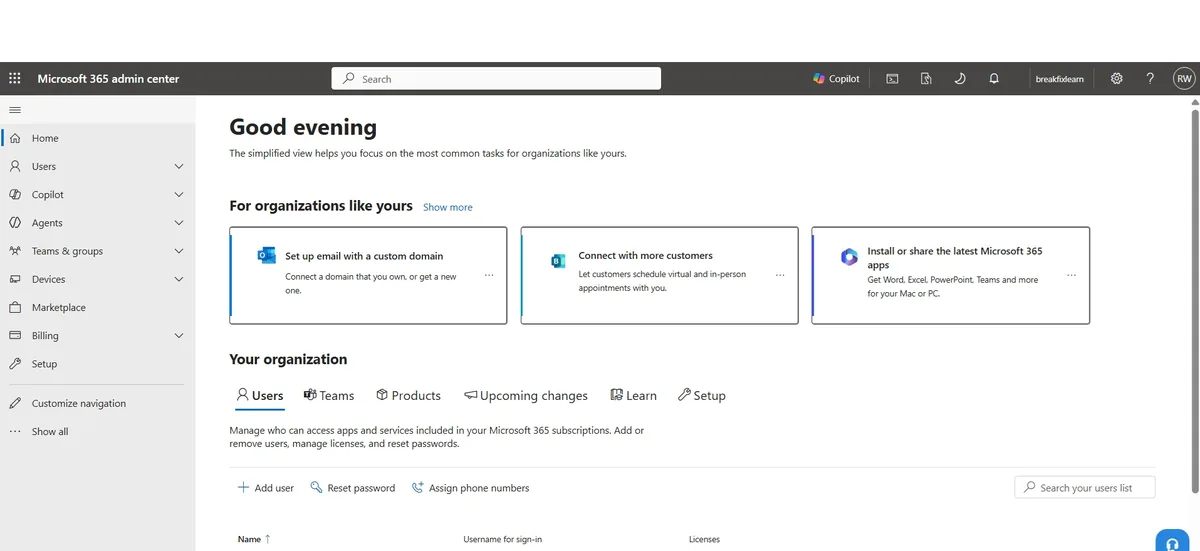Viewport: 1200px width, 551px height.
Task: Click the Microsoft 365 admin center title
Action: pyautogui.click(x=108, y=78)
